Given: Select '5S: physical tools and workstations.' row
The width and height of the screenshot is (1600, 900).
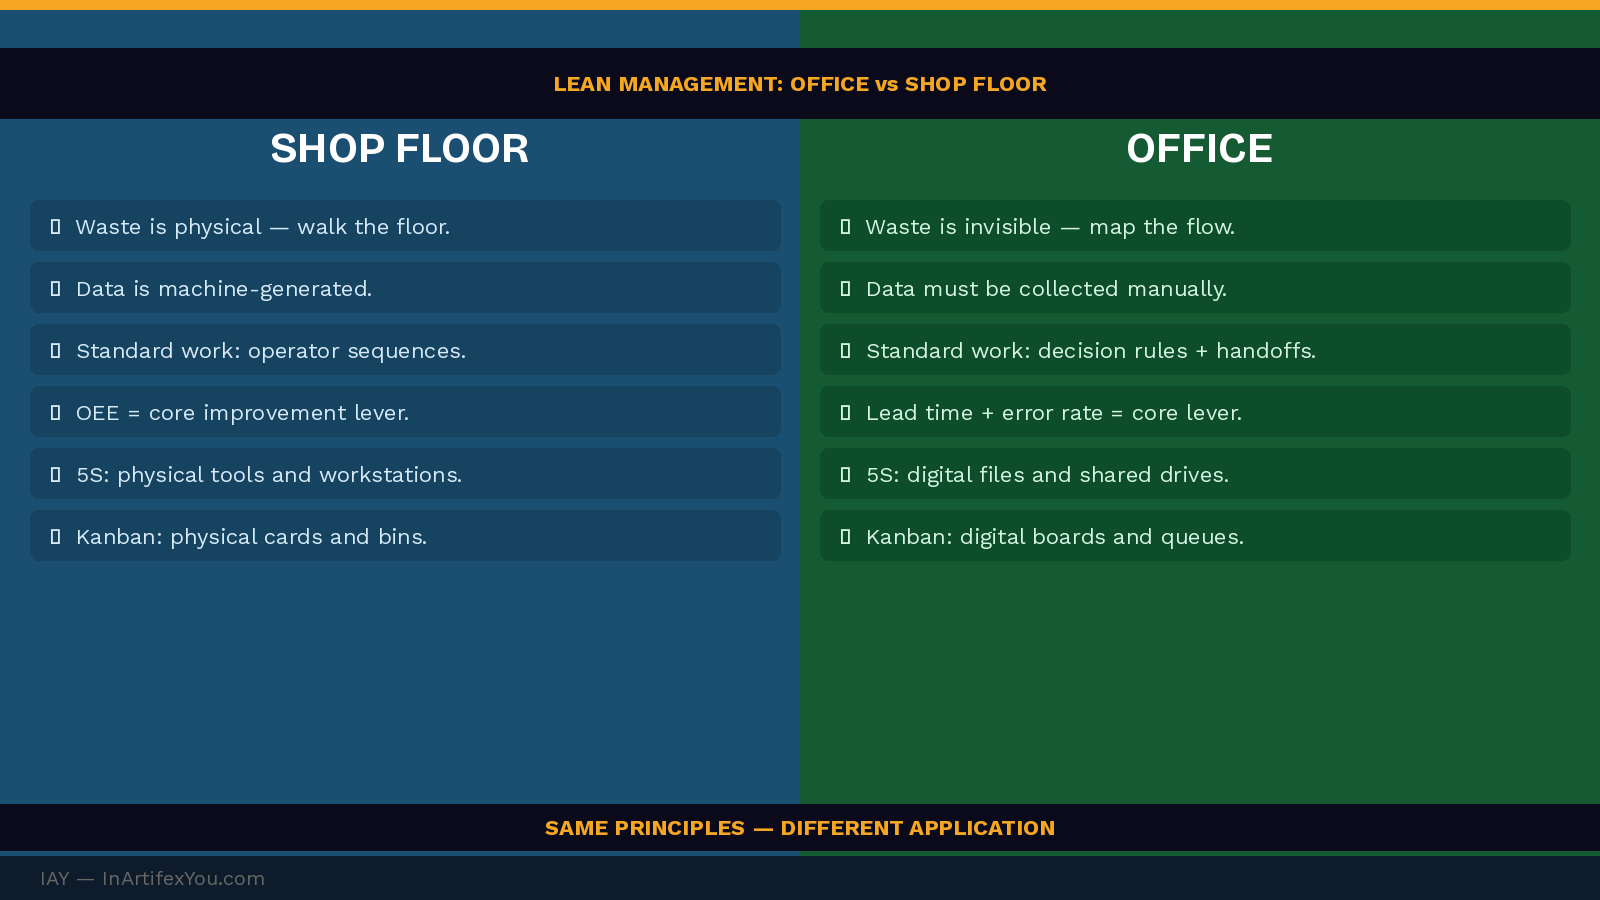Looking at the screenshot, I should [405, 474].
